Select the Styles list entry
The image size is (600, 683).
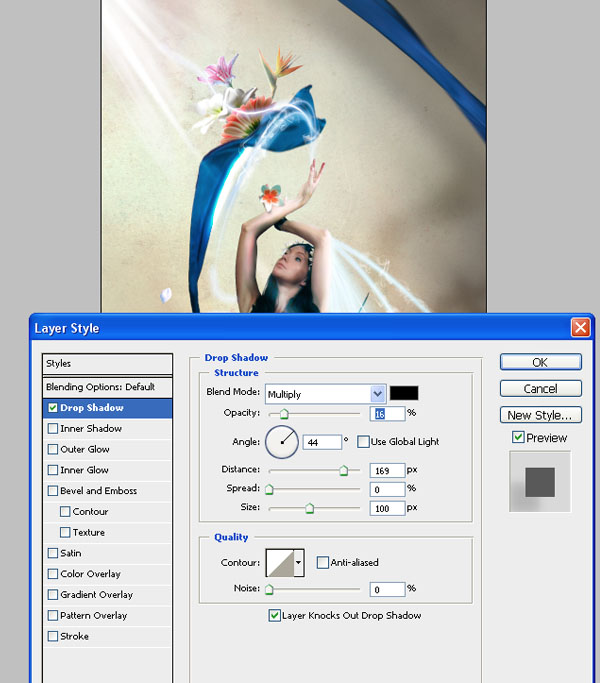[x=108, y=364]
